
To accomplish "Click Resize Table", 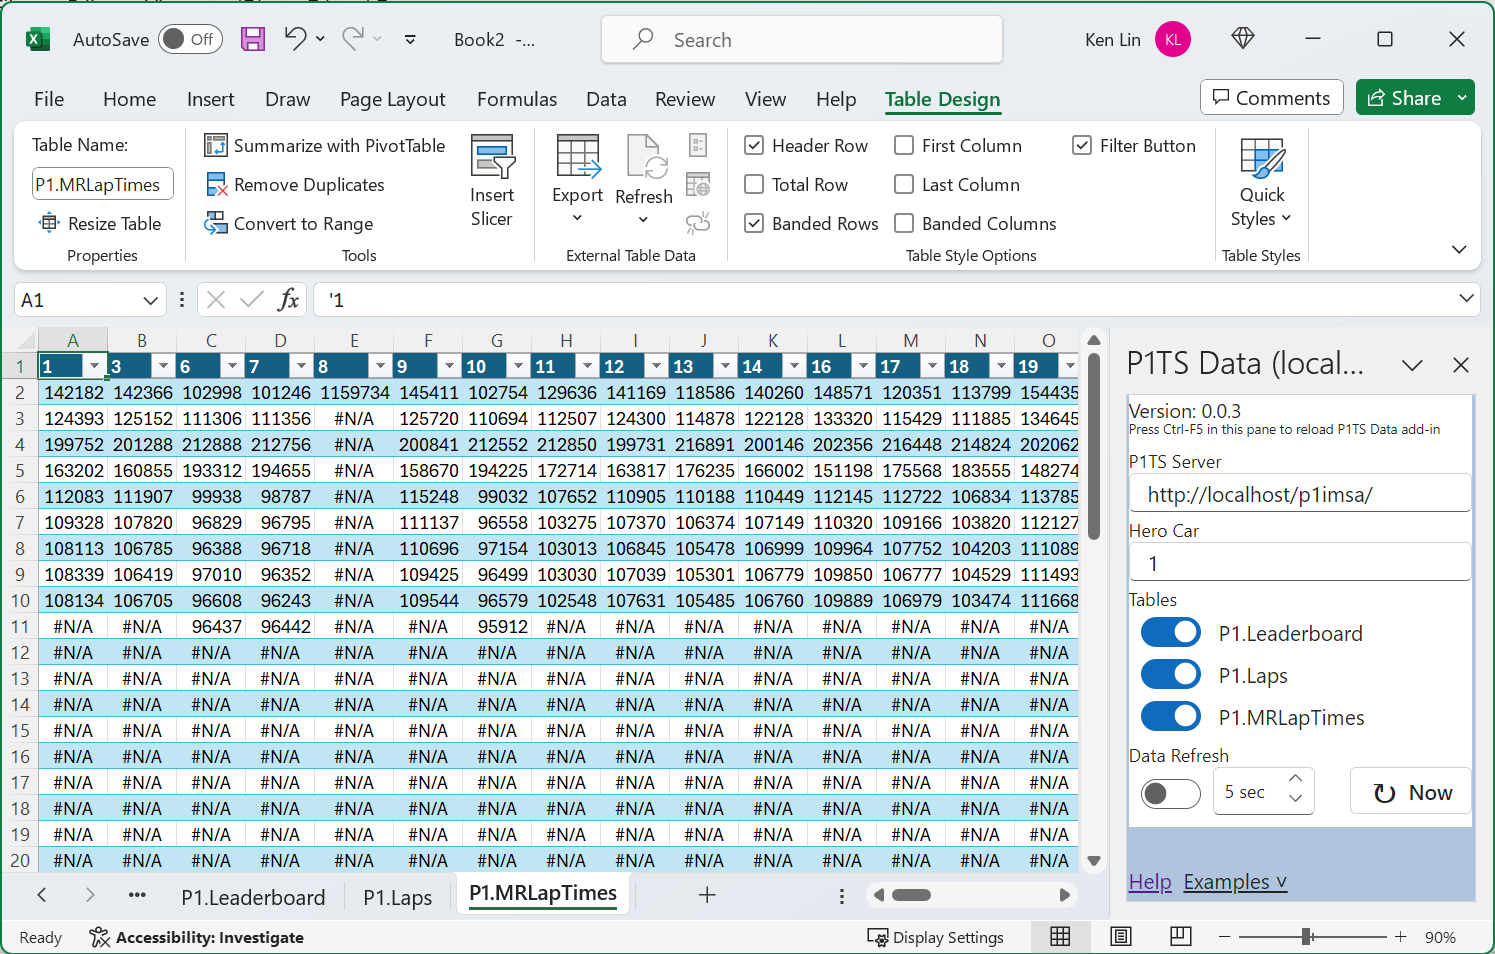I will (x=100, y=223).
